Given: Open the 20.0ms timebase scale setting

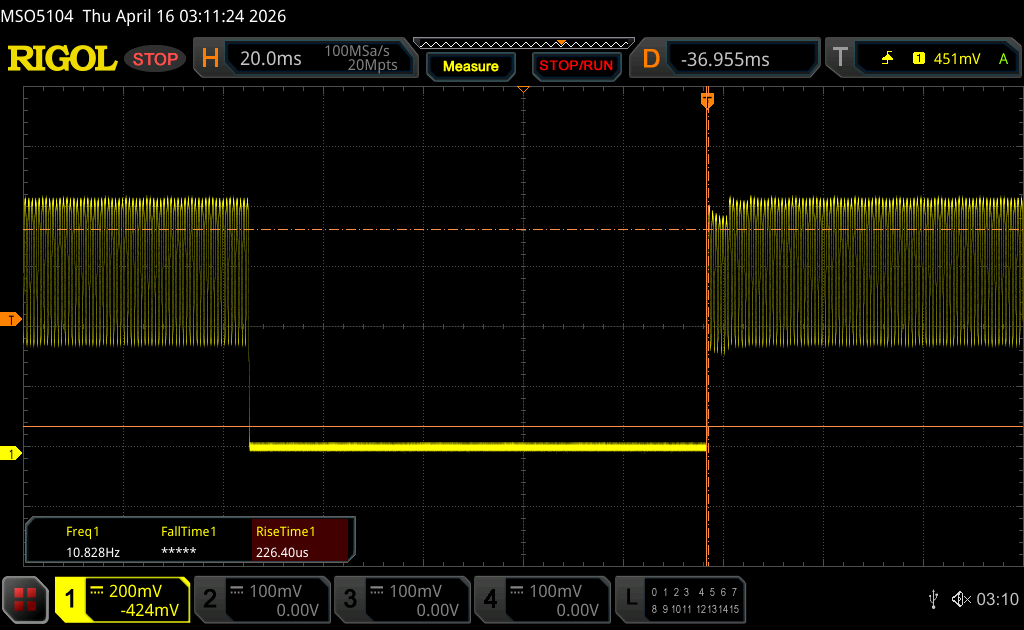Looking at the screenshot, I should click(x=271, y=59).
